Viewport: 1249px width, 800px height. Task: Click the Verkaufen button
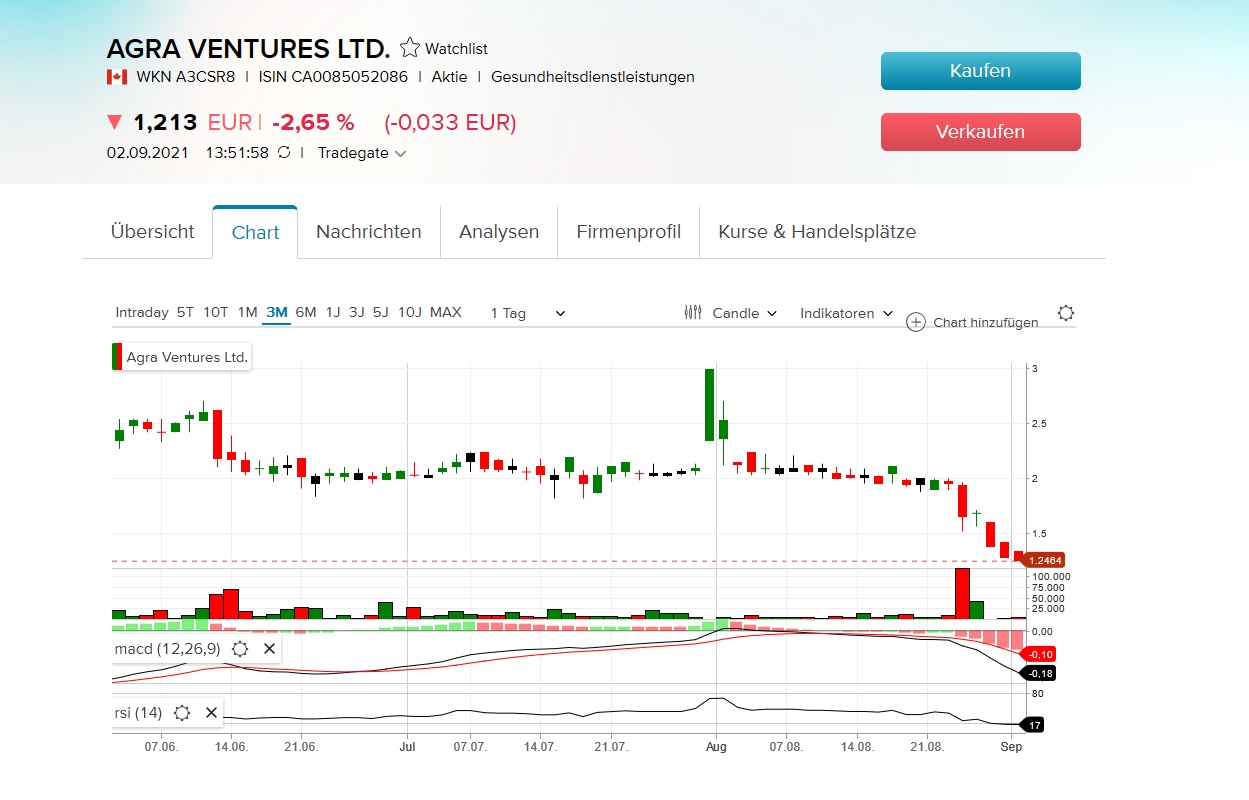point(980,131)
